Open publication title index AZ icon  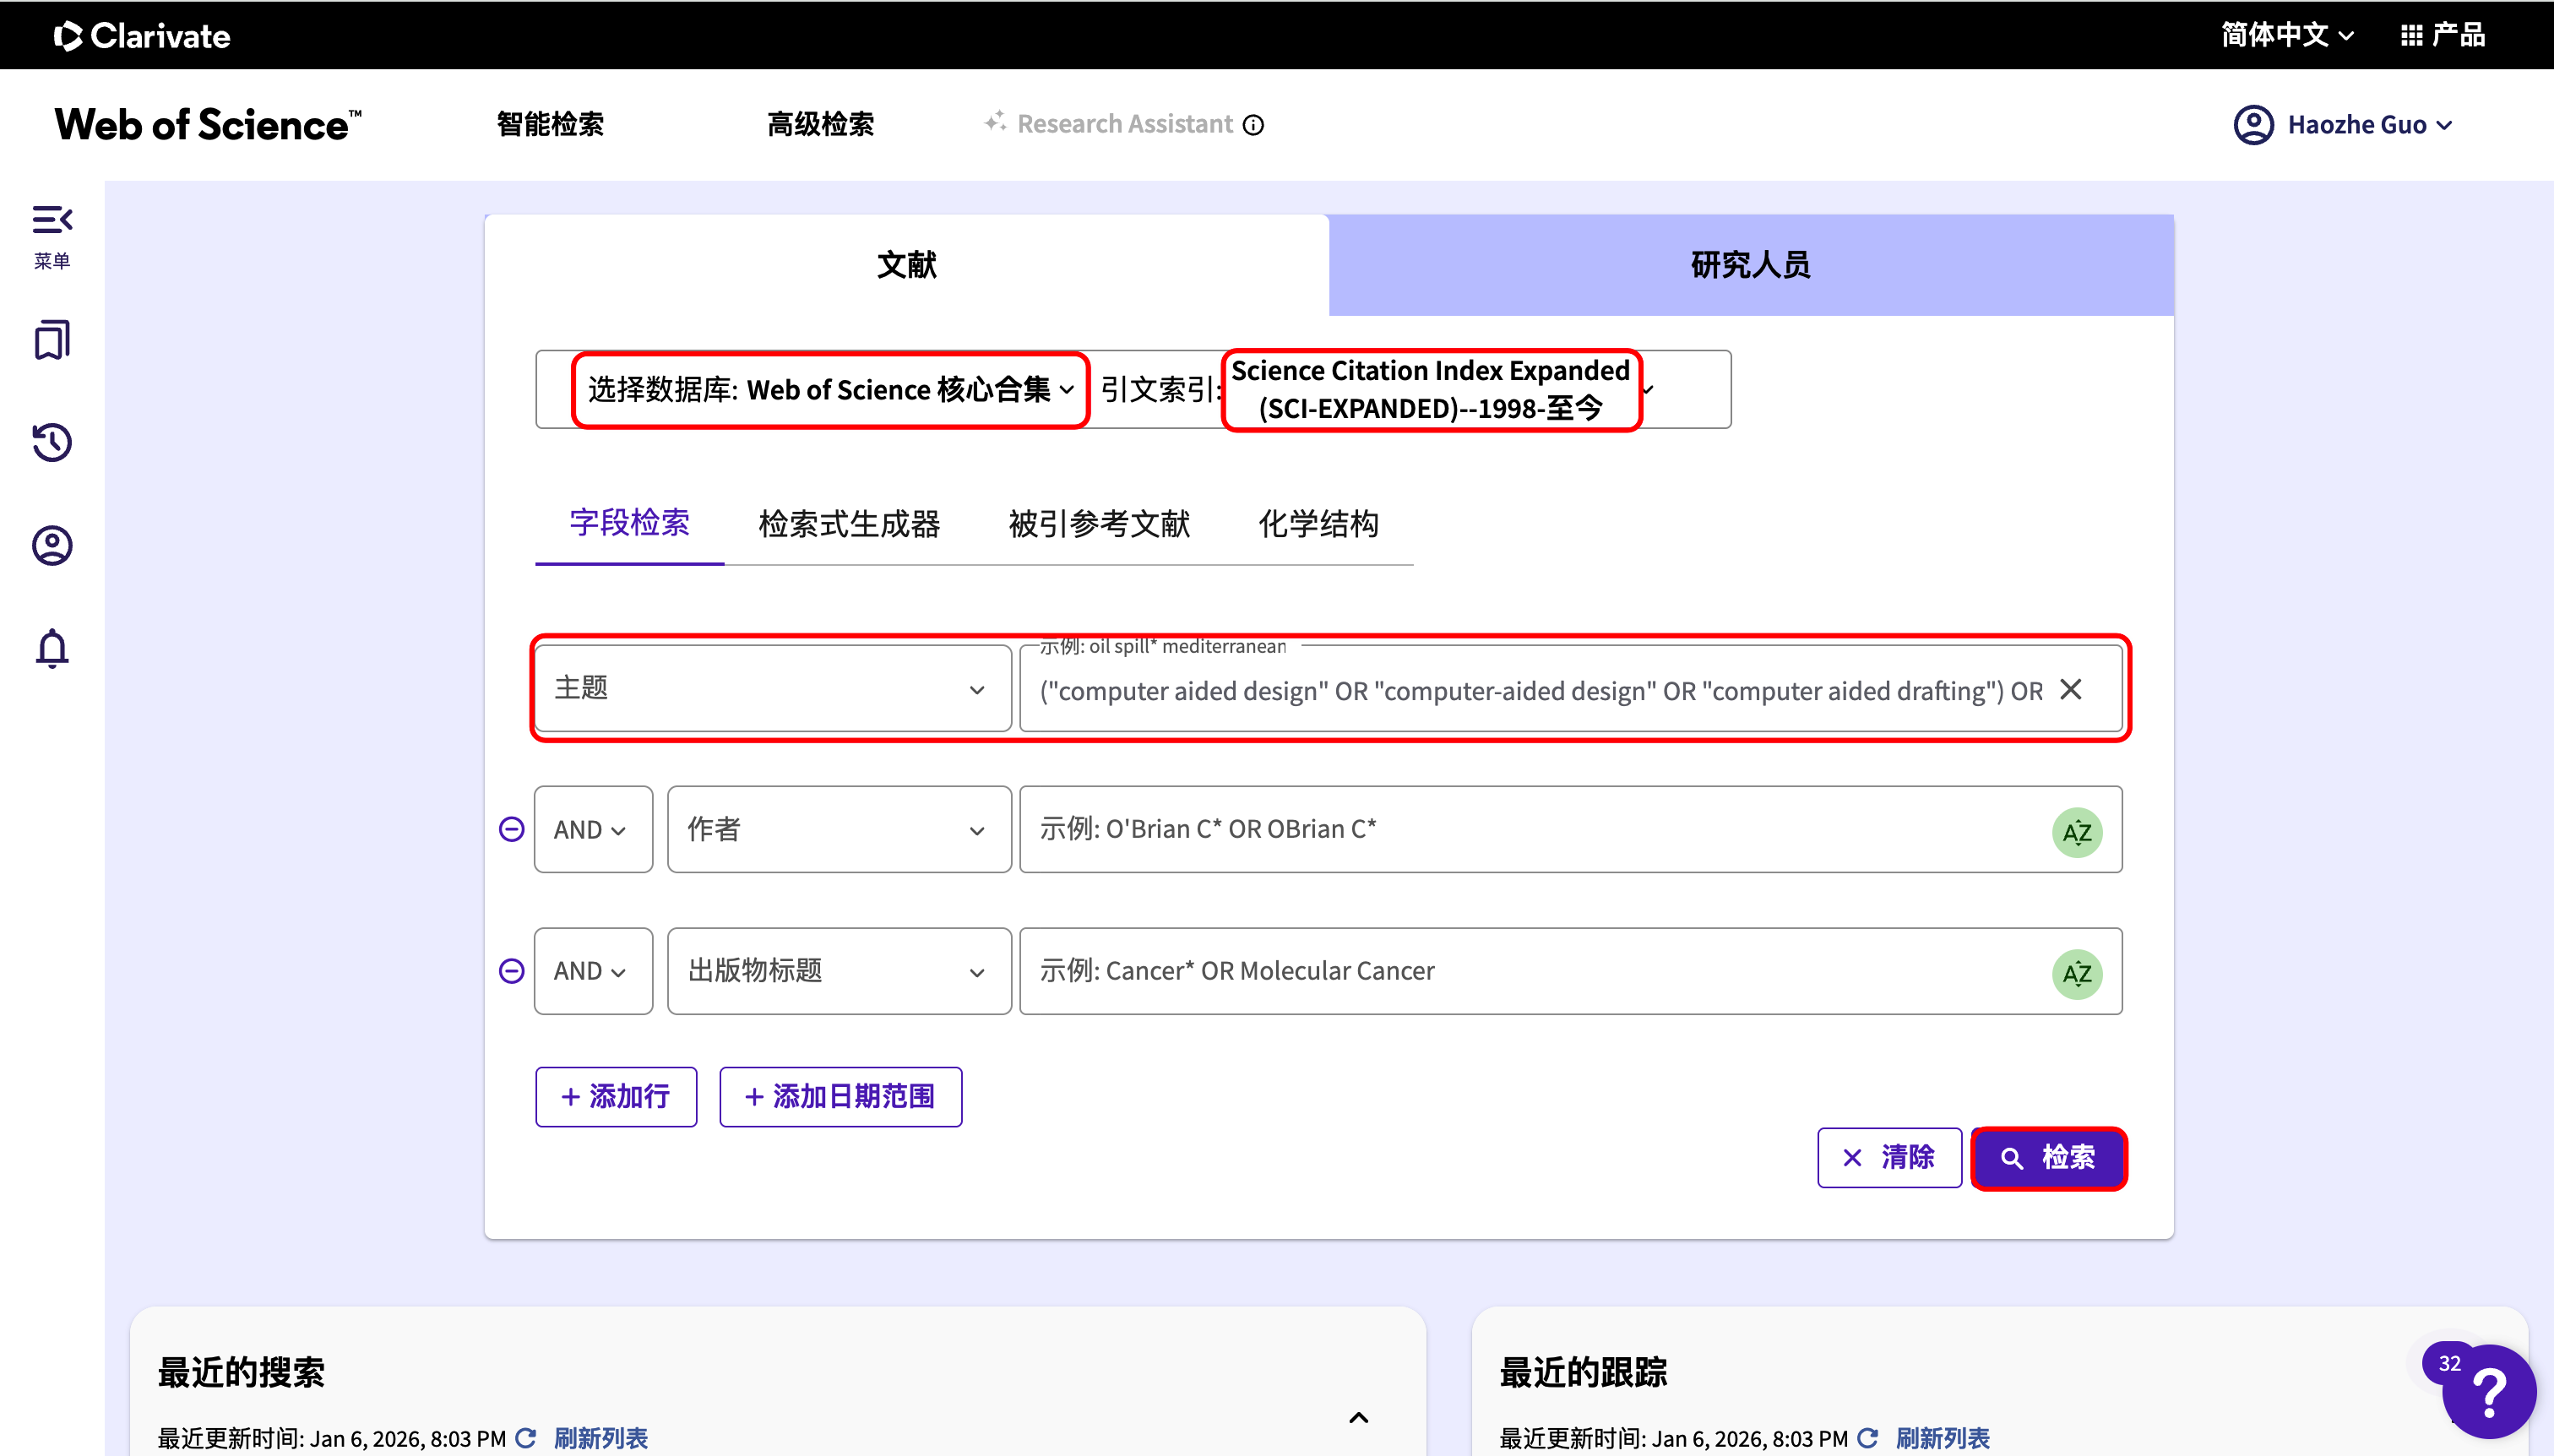[2076, 973]
